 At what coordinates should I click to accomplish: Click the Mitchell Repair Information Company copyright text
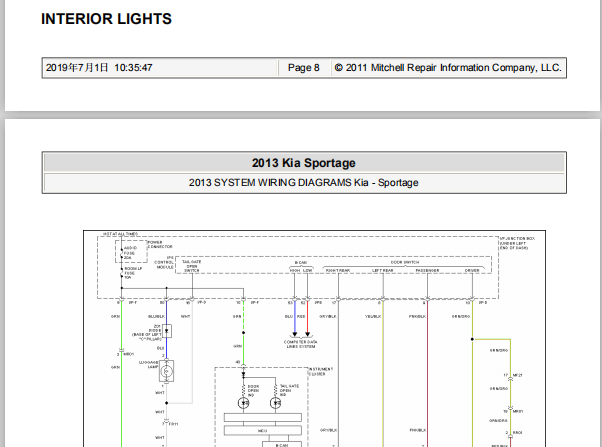coord(448,68)
